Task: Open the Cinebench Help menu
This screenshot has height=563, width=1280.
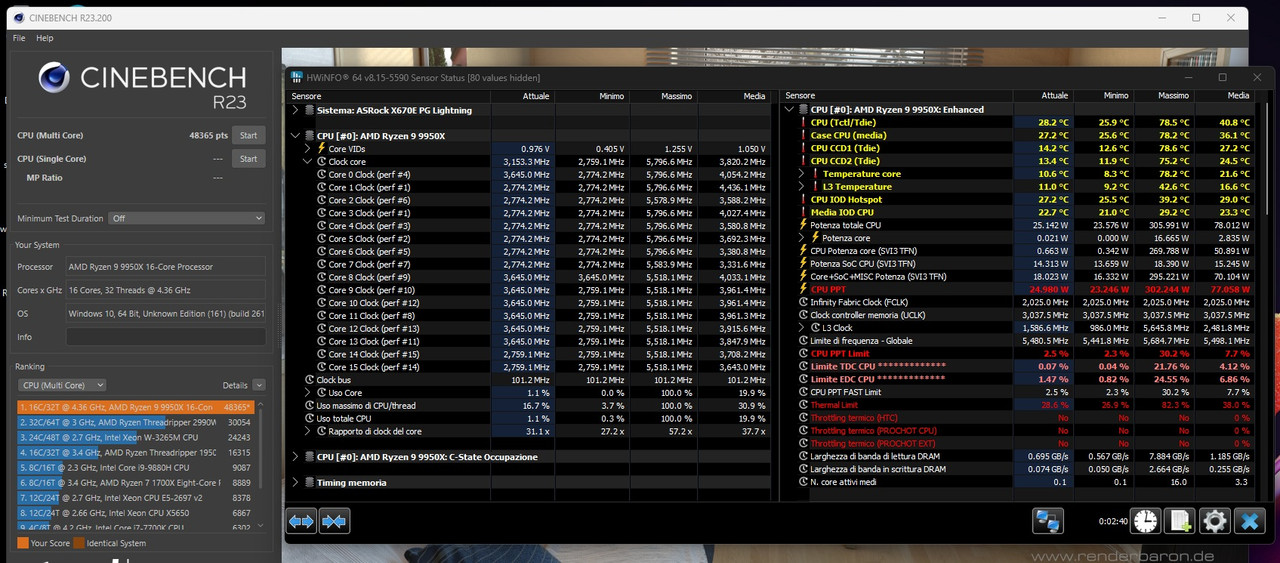Action: [45, 38]
